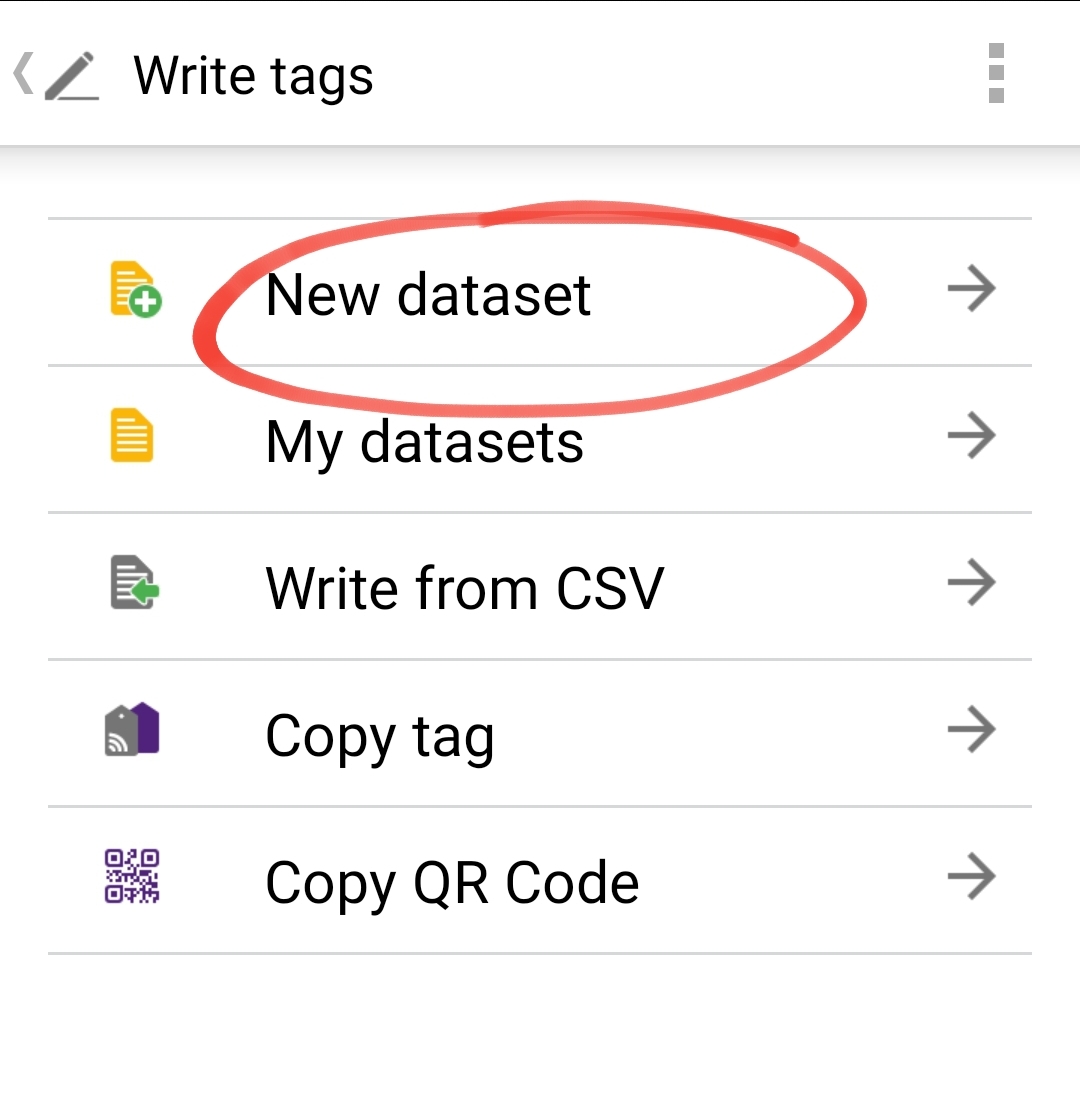
Task: Tap the New dataset document-plus icon
Action: (135, 289)
